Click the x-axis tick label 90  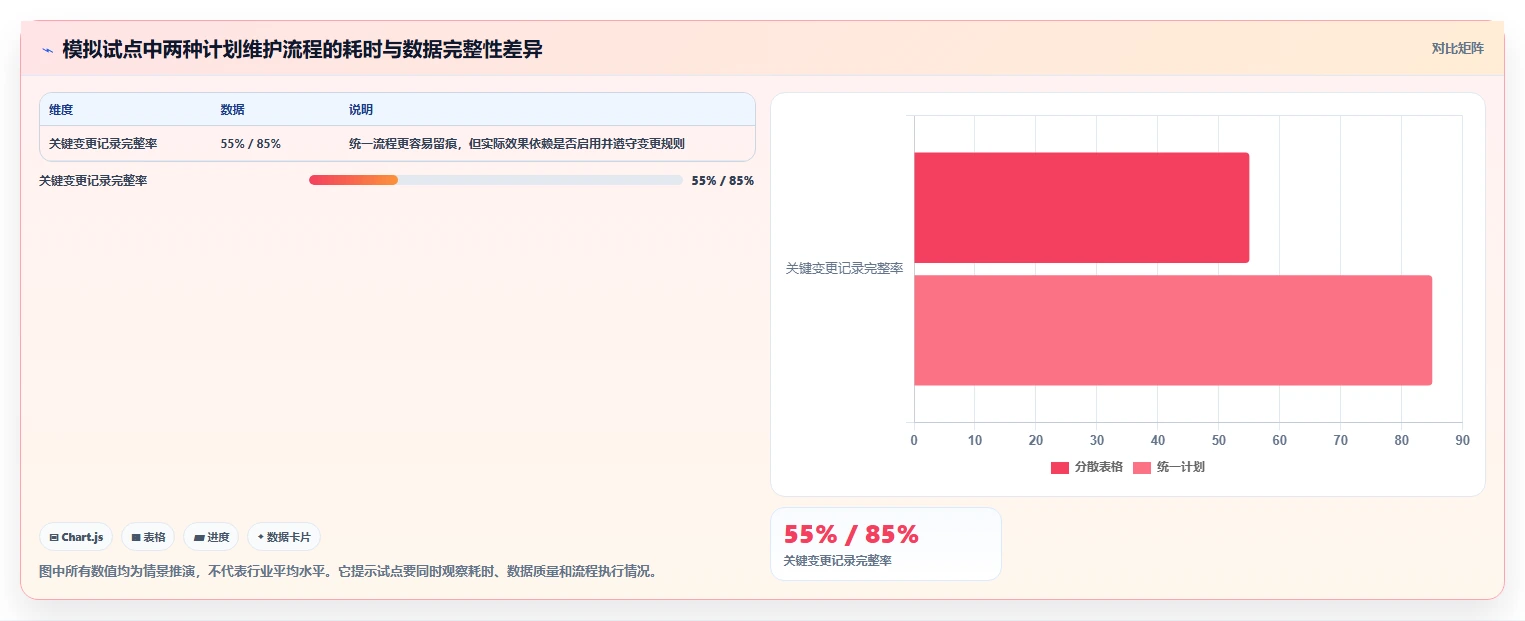(x=1462, y=440)
